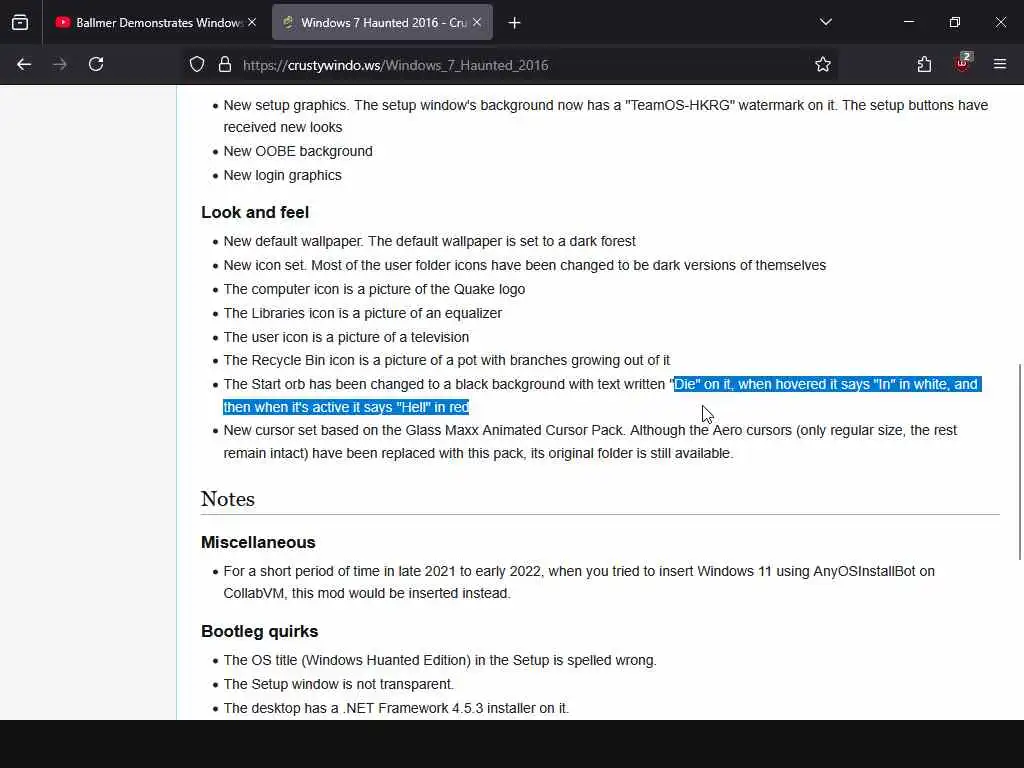Viewport: 1024px width, 768px height.
Task: Minimize the browser window
Action: pos(908,22)
